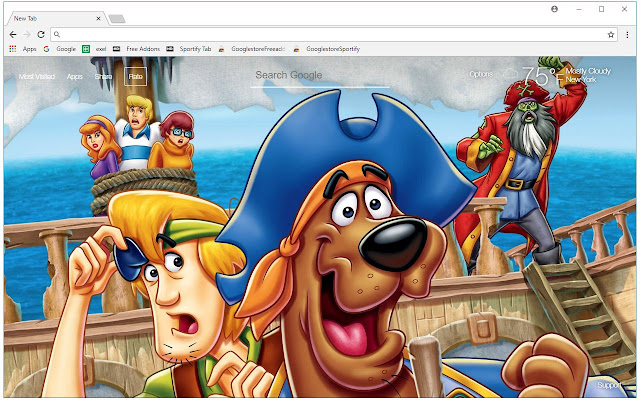Close the New Tab tab
Image resolution: width=640 pixels, height=400 pixels.
98,18
